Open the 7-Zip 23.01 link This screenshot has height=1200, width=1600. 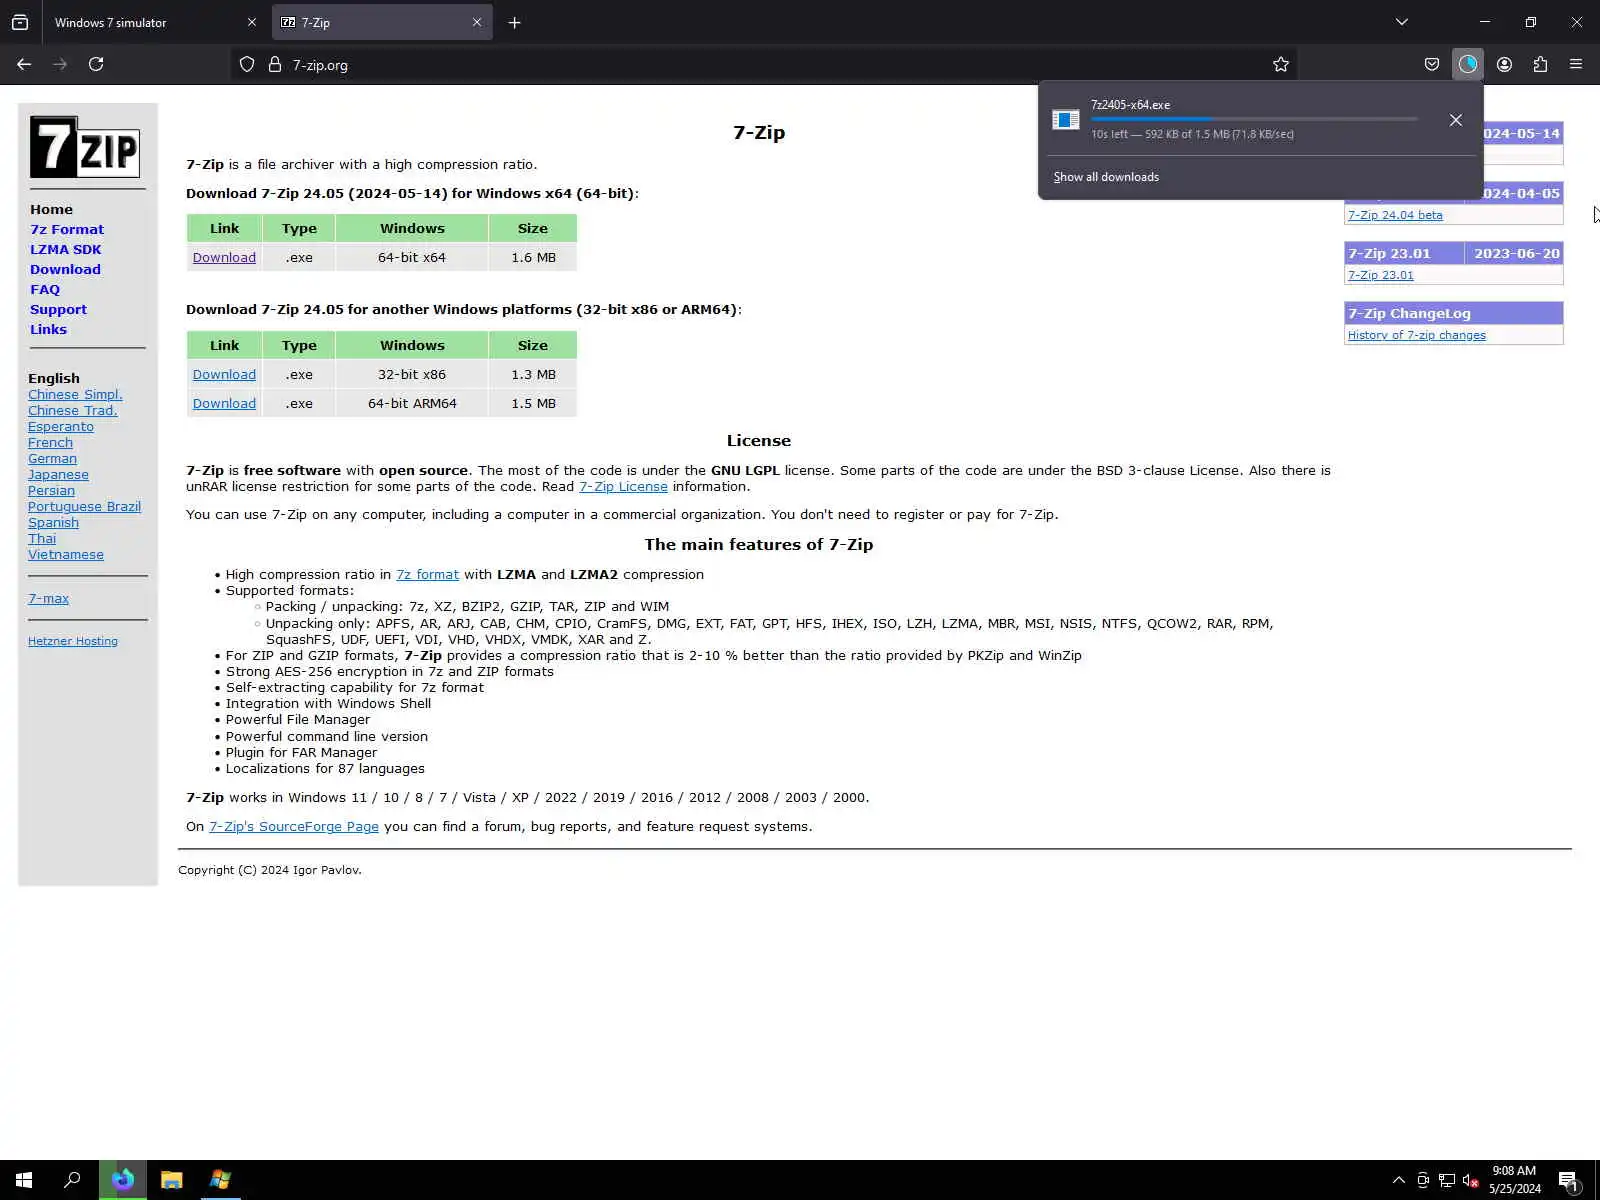click(x=1381, y=275)
